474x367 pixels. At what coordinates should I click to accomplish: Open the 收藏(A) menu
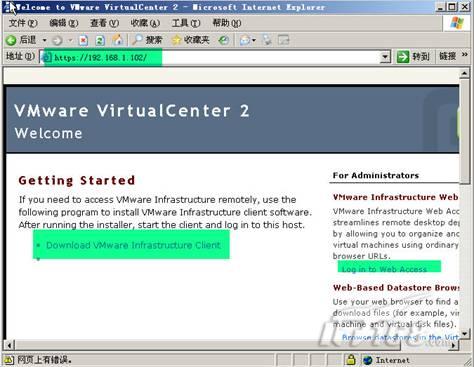pyautogui.click(x=145, y=23)
